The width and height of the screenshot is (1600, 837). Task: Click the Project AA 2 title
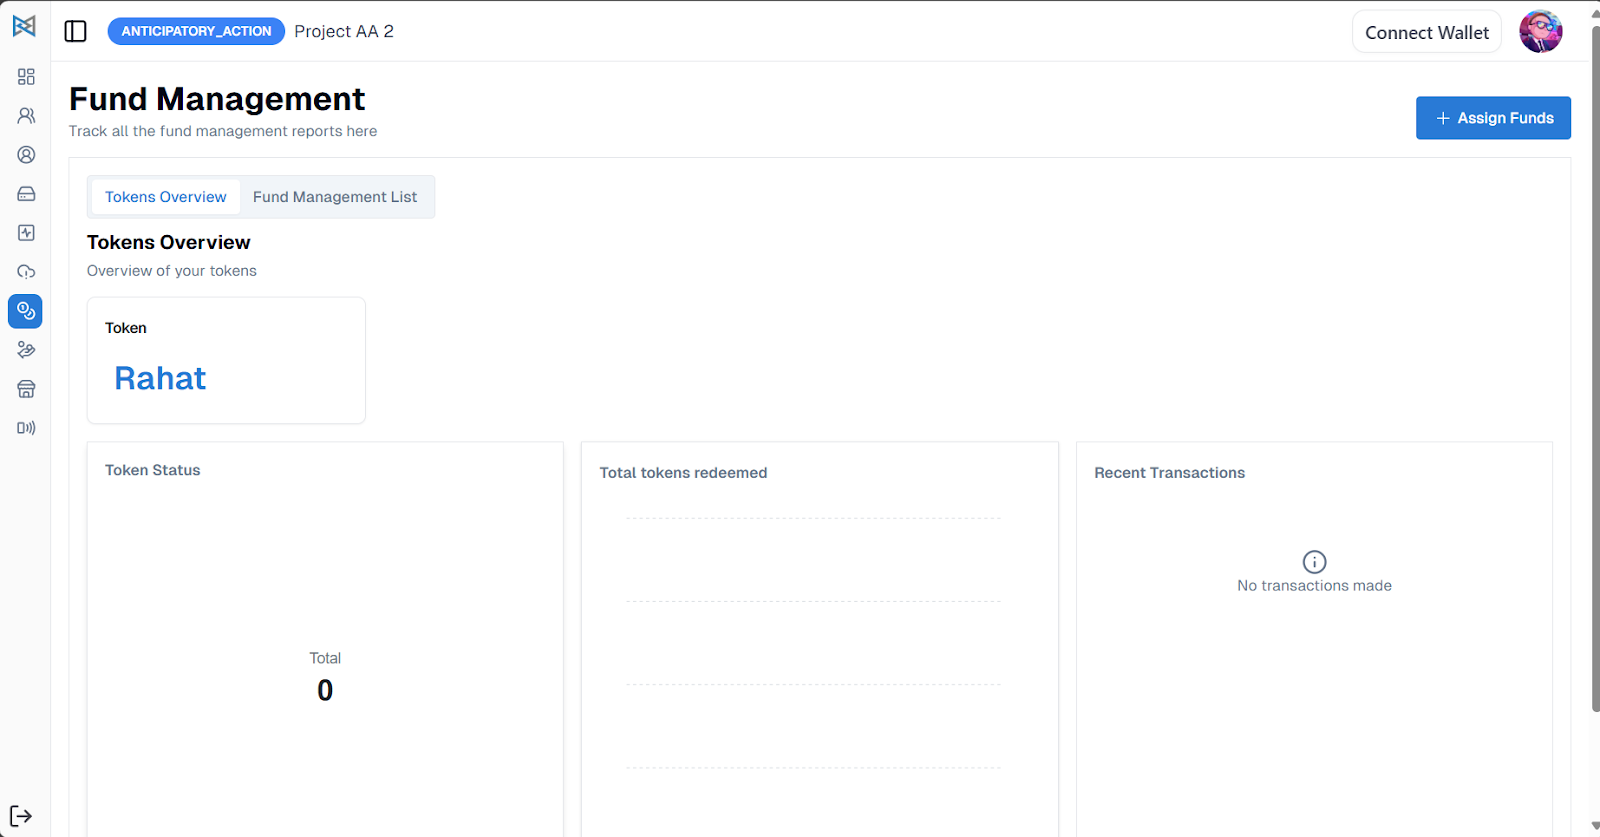click(x=344, y=31)
